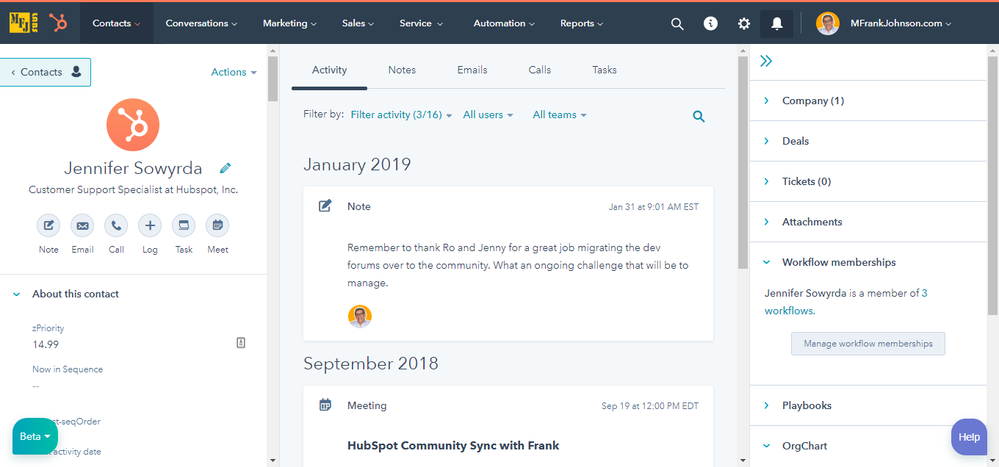This screenshot has height=467, width=999.
Task: Make a Call using the Call icon
Action: [x=116, y=225]
